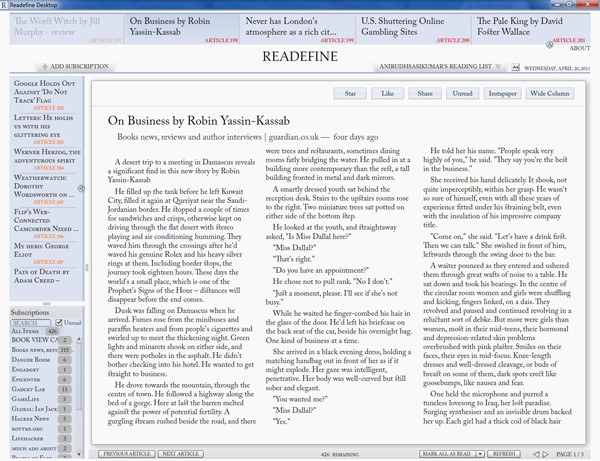
Task: Open The Worst Witch article tab
Action: [x=67, y=29]
